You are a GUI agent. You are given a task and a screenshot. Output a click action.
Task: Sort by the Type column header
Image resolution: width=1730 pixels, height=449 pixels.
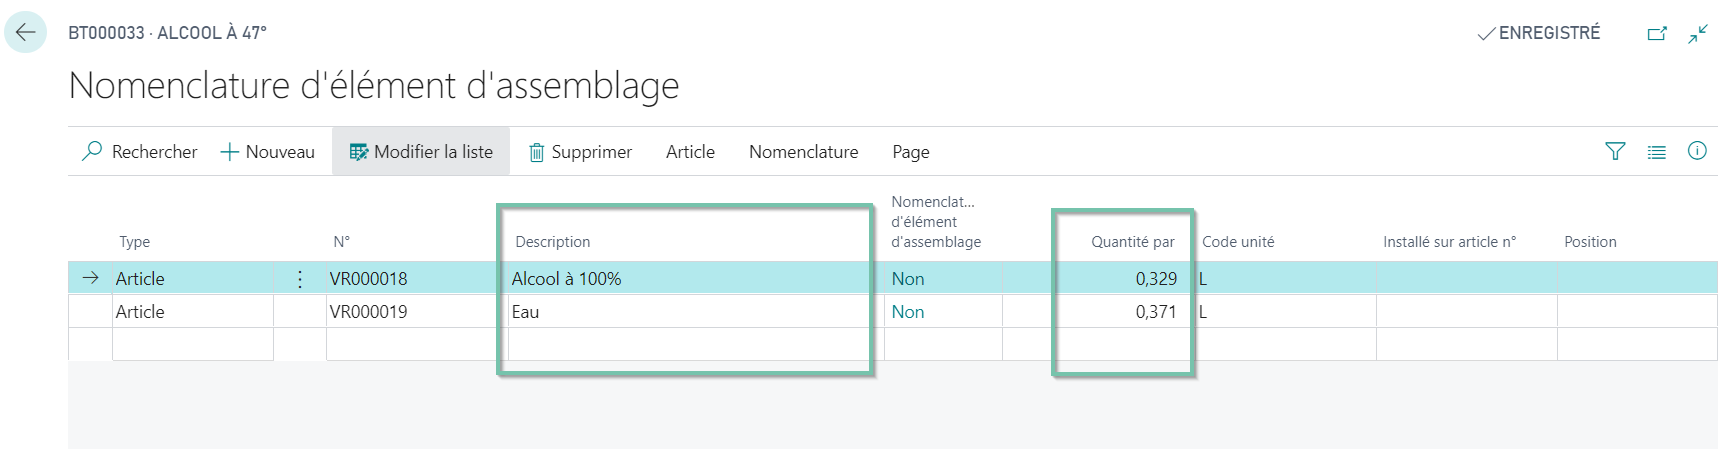point(134,242)
